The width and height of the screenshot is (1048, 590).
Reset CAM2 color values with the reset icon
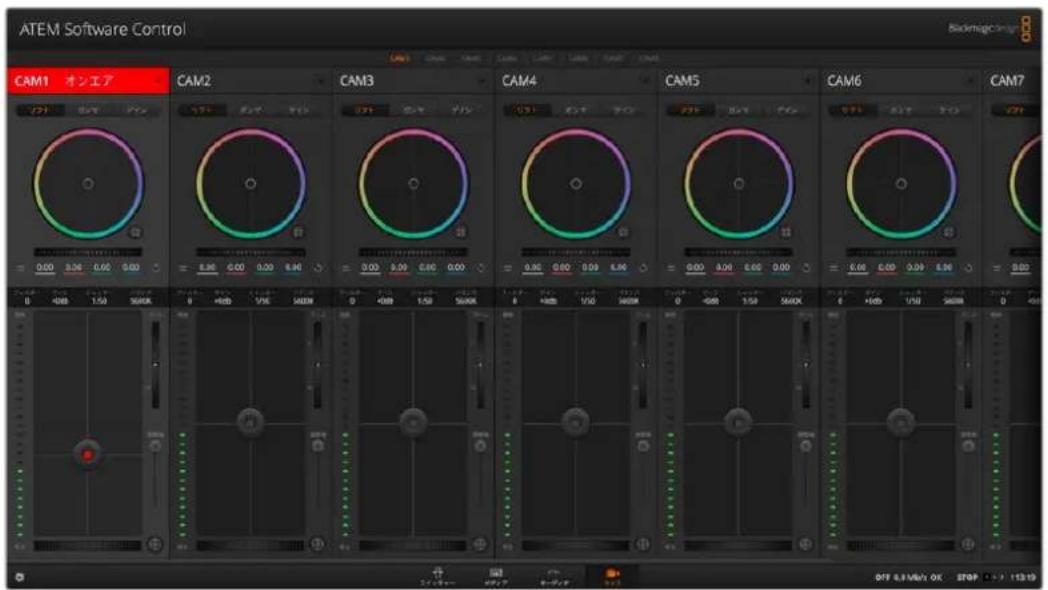(x=318, y=268)
